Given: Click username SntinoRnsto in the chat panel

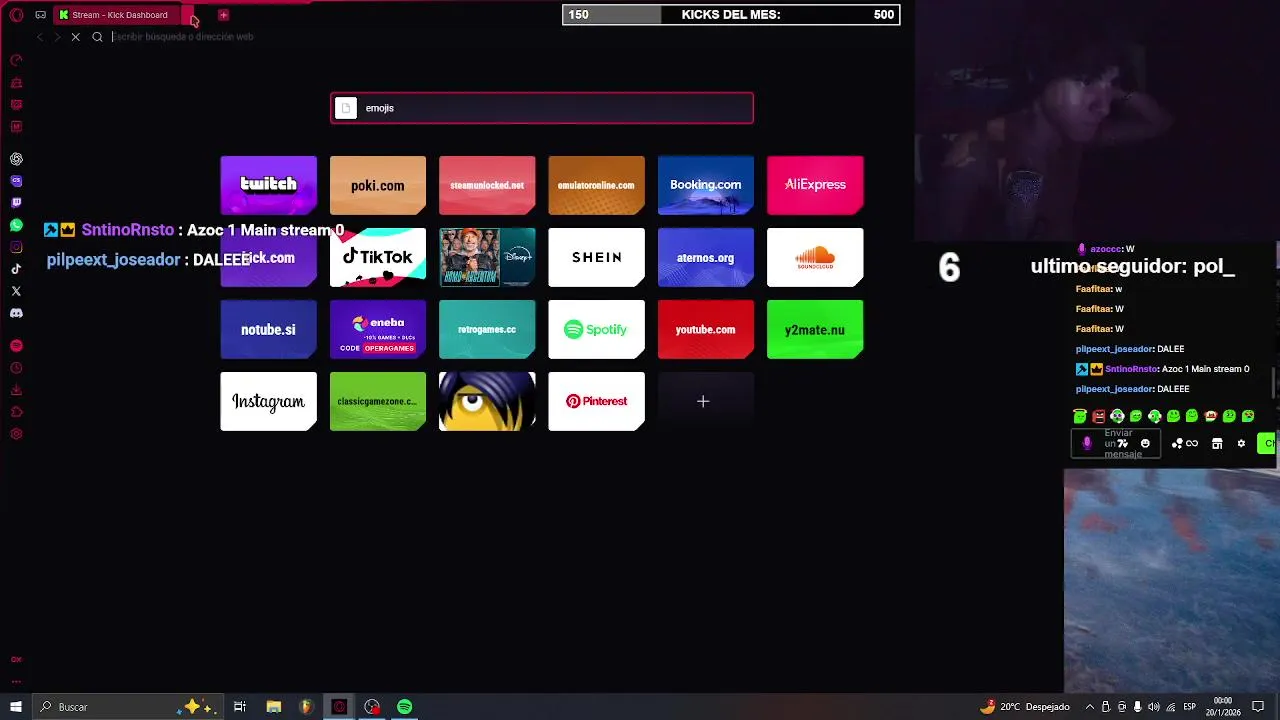Looking at the screenshot, I should [x=1130, y=369].
